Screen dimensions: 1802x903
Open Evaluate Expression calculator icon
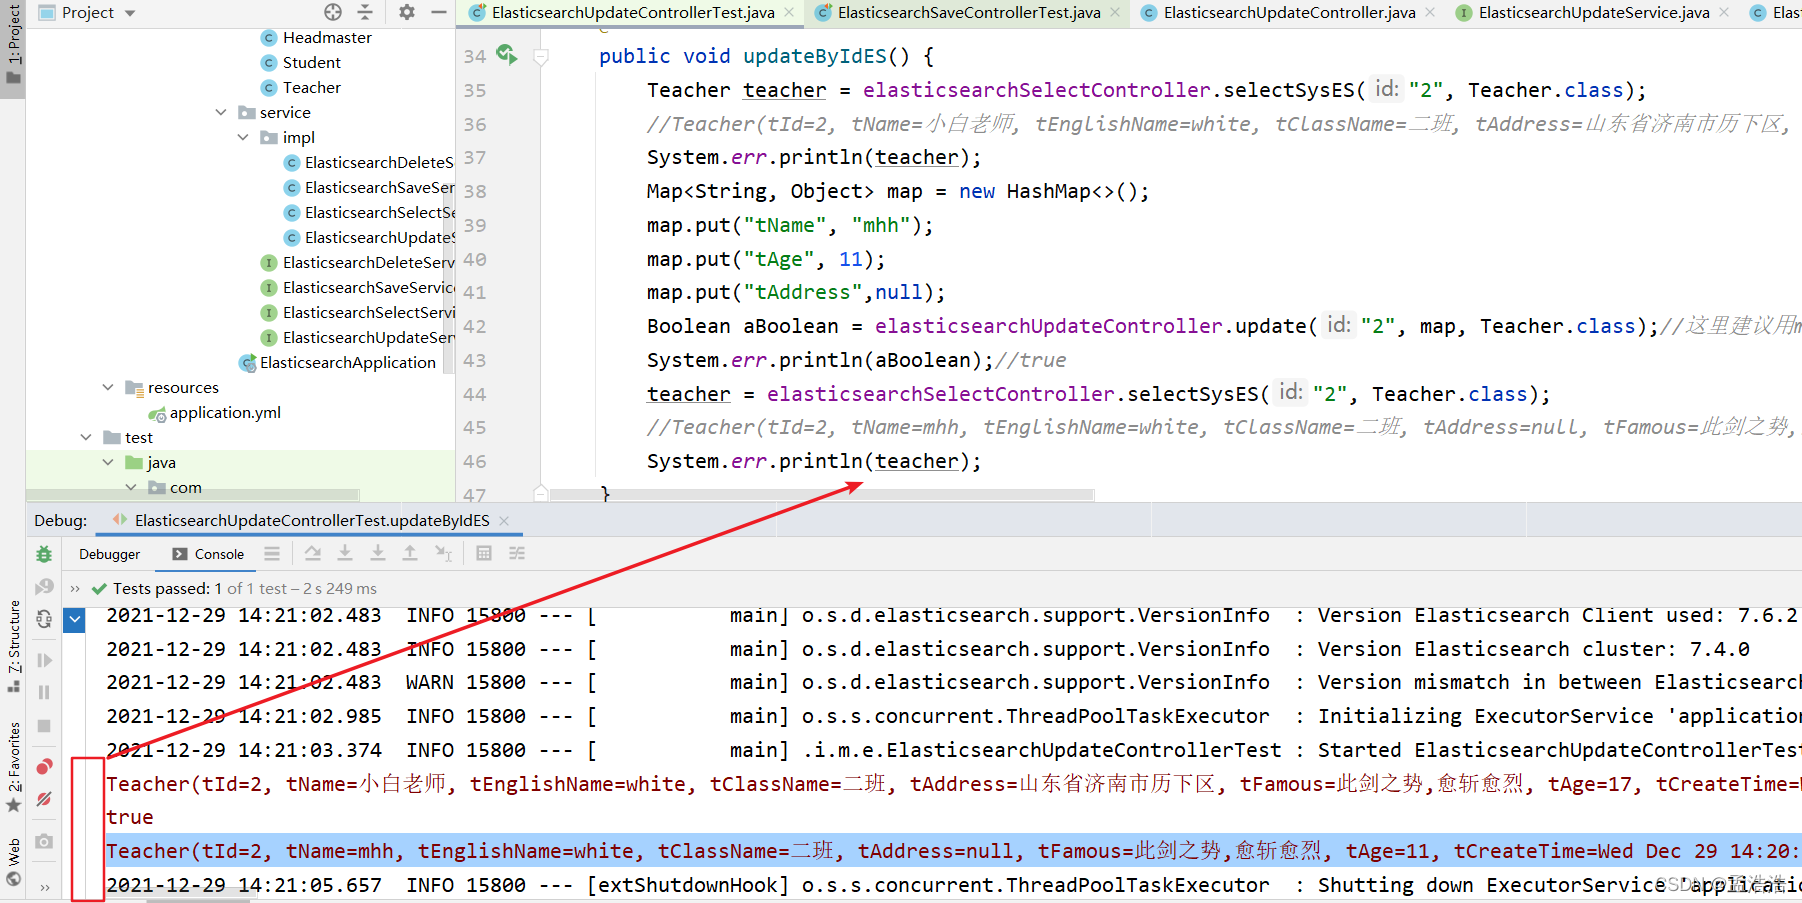click(484, 553)
